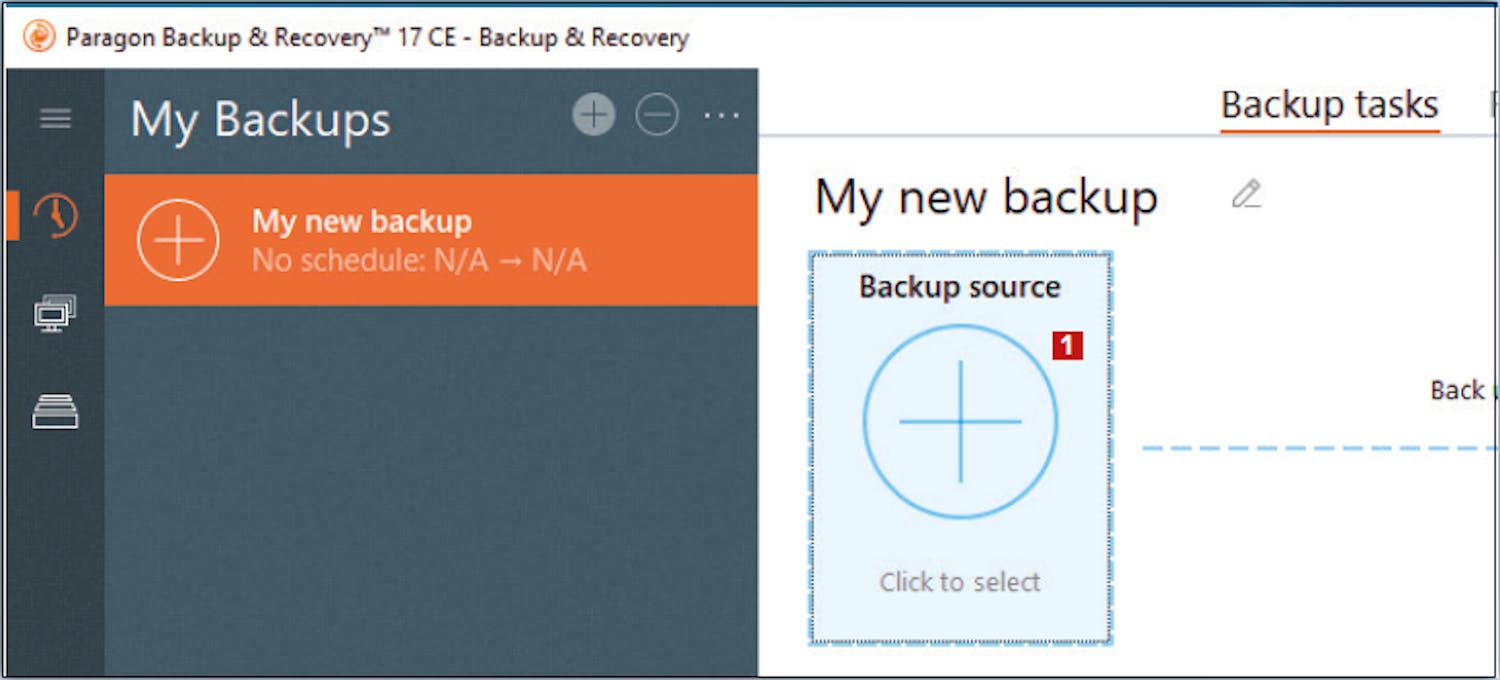Open the three-dot more options menu
The image size is (1500, 680).
tap(721, 116)
